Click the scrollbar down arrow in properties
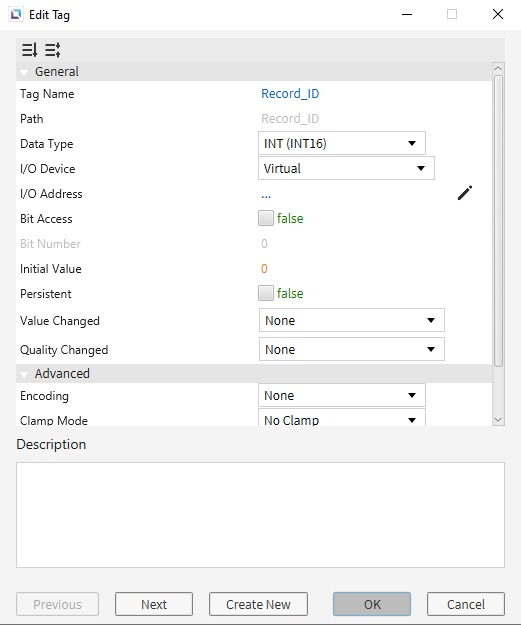This screenshot has width=521, height=625. click(x=498, y=420)
